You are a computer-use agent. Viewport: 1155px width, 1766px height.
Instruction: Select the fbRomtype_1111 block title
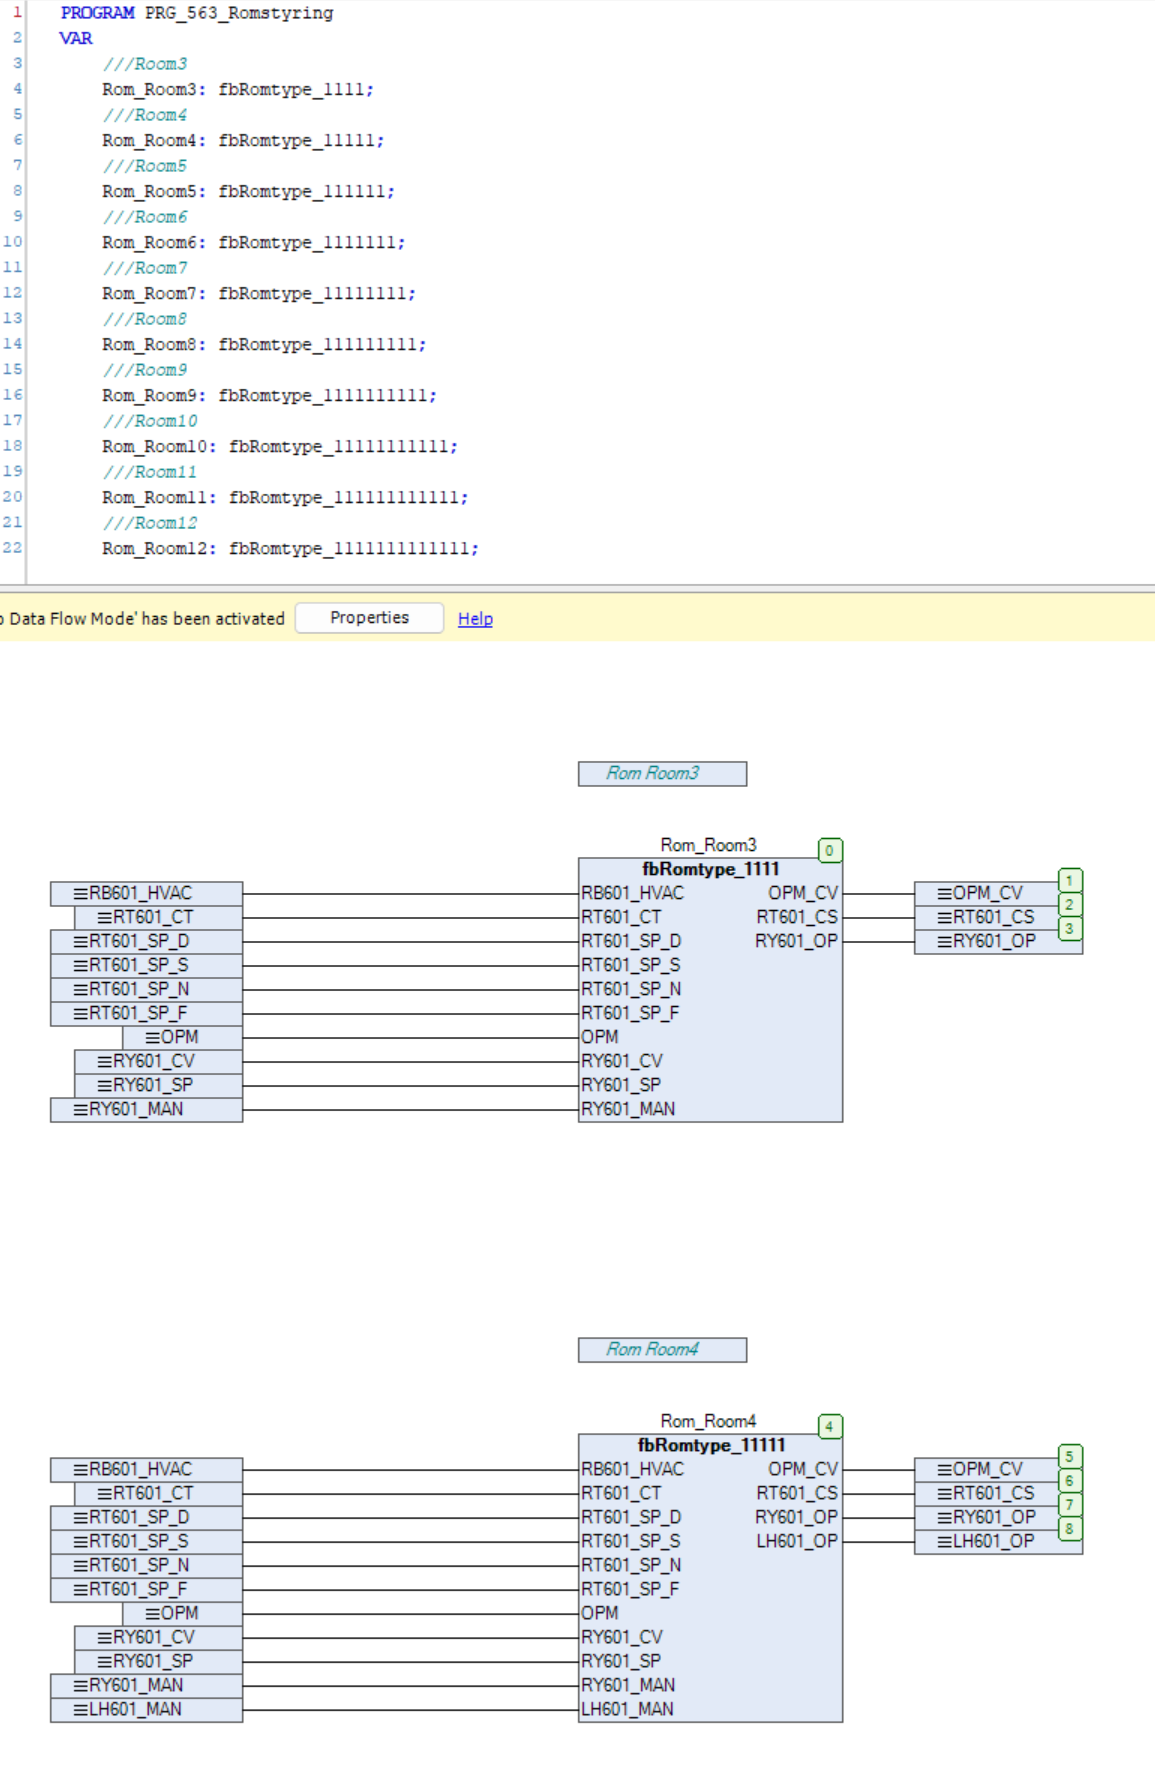click(x=710, y=869)
